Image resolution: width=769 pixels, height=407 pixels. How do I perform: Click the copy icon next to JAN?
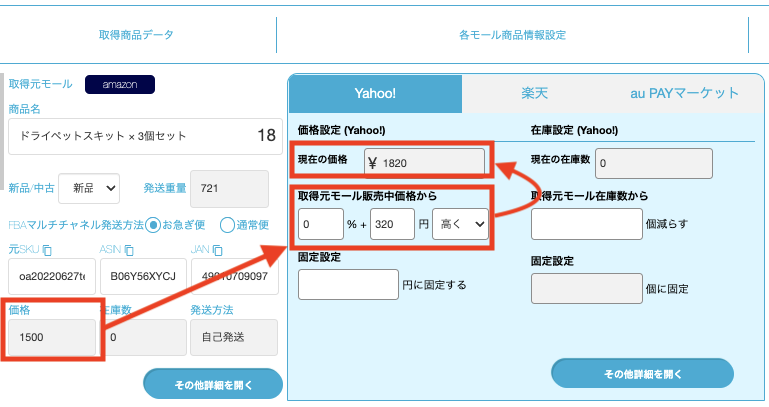coord(217,248)
